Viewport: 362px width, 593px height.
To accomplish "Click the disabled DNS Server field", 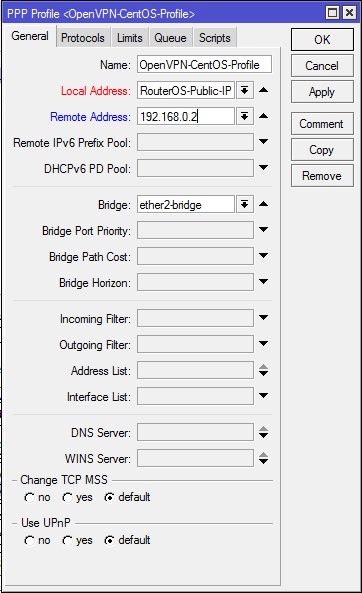I will click(195, 432).
